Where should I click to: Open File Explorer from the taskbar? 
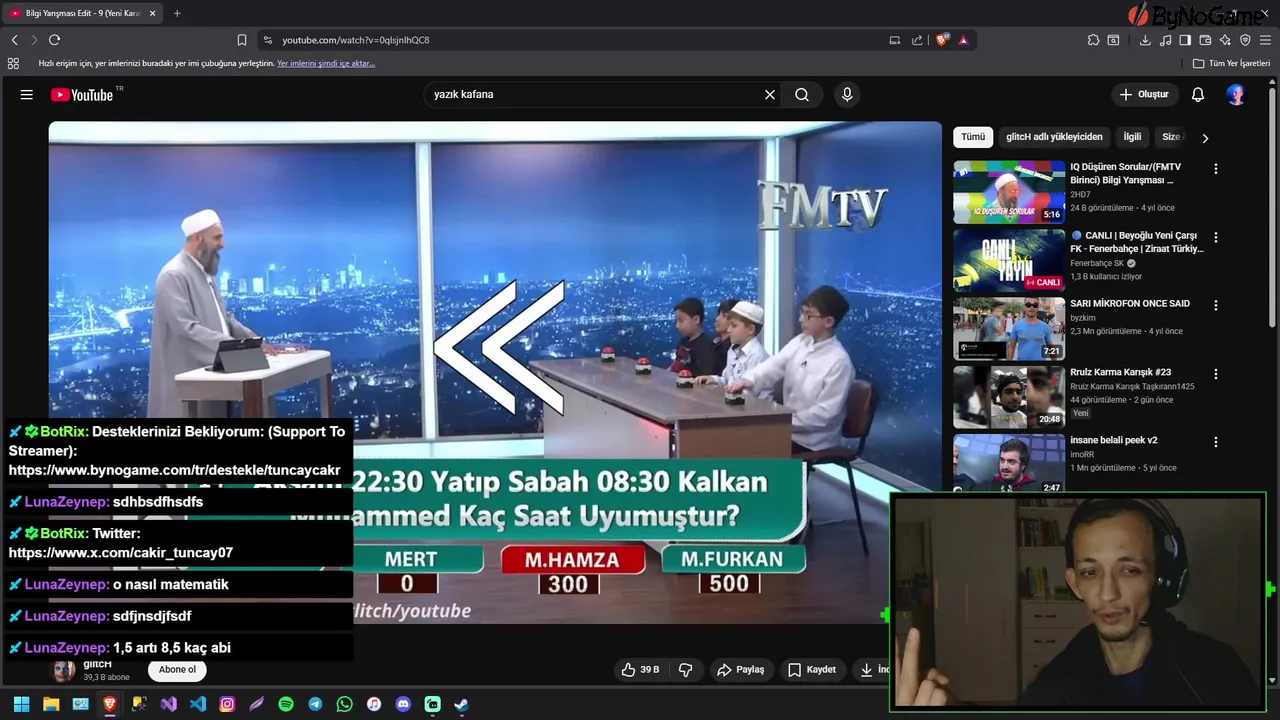coord(51,704)
